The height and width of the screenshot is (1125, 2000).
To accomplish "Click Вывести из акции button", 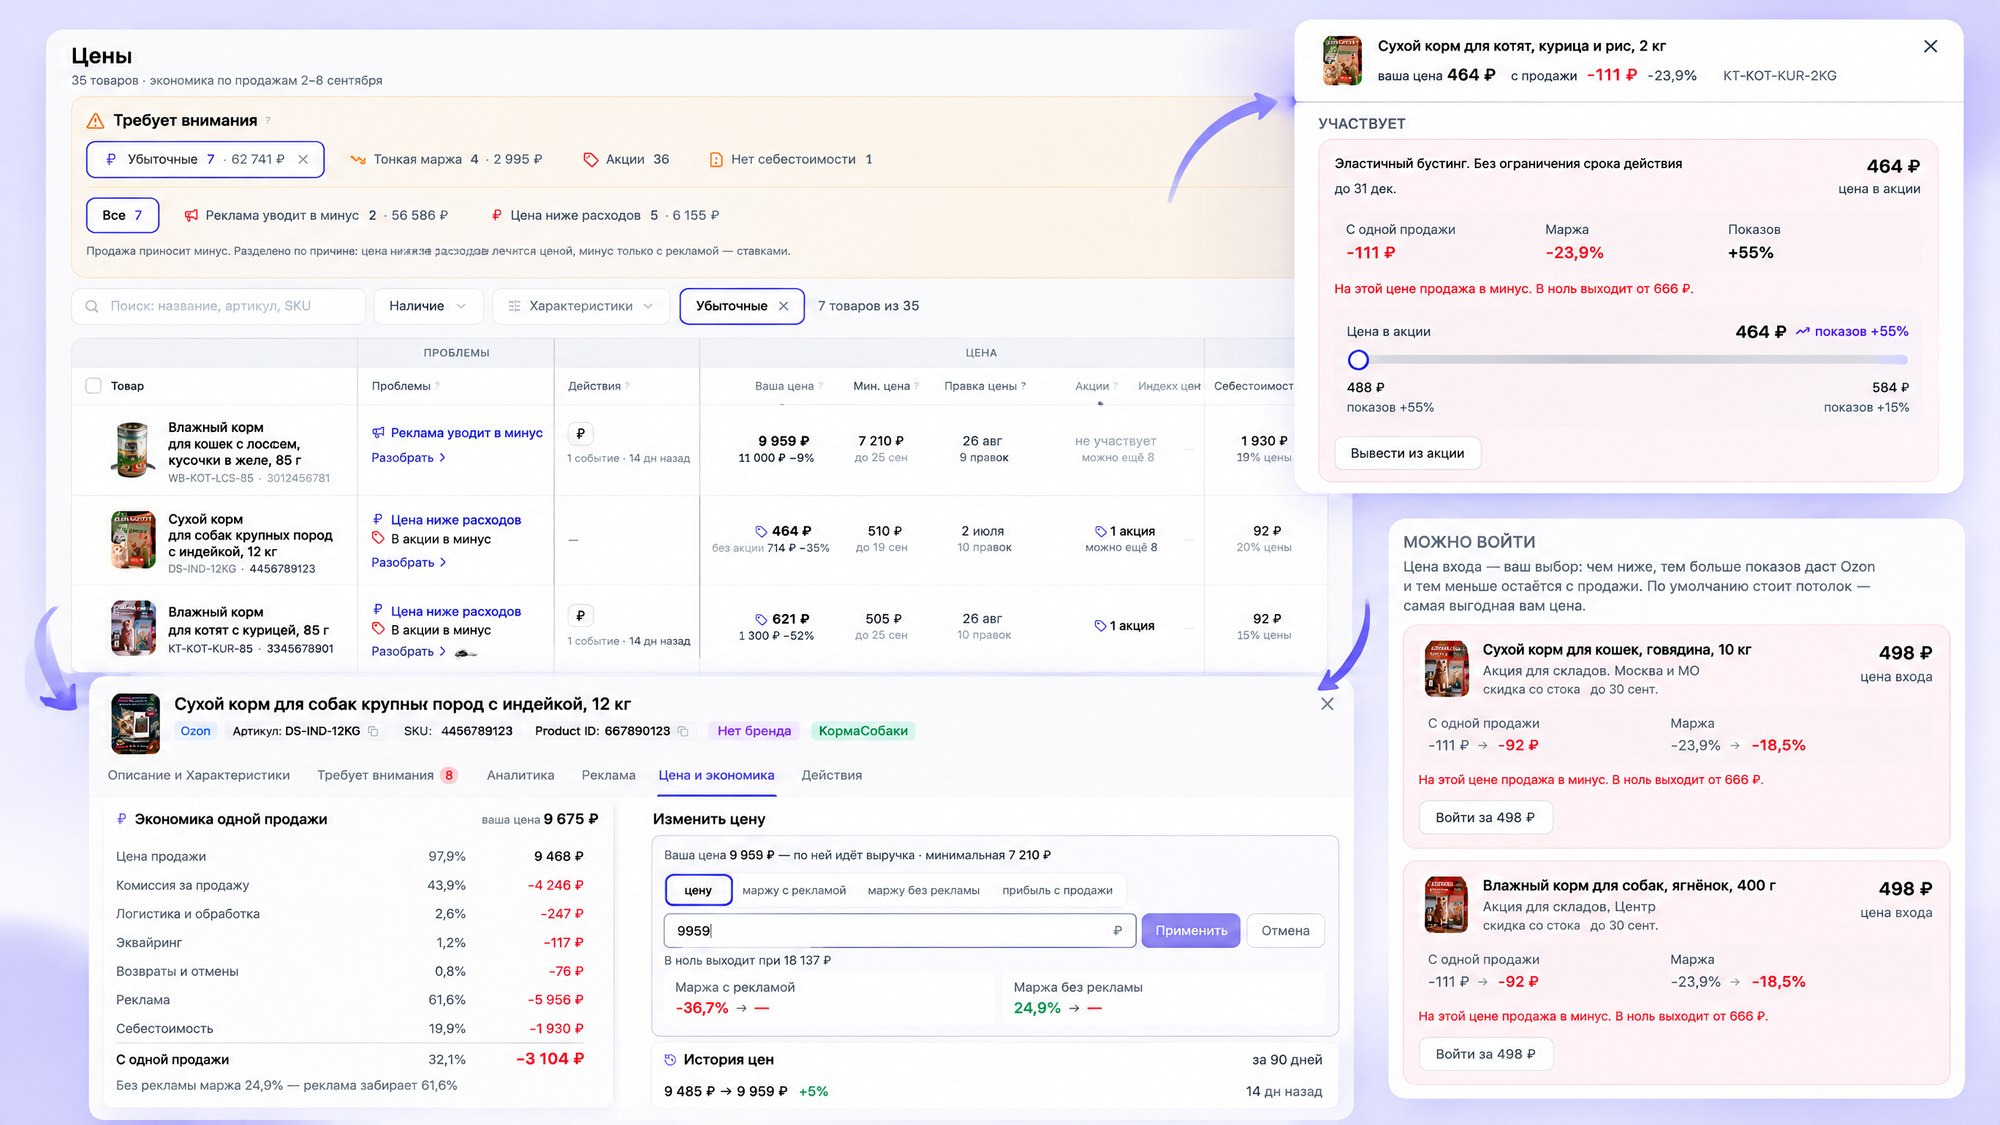I will click(x=1407, y=453).
